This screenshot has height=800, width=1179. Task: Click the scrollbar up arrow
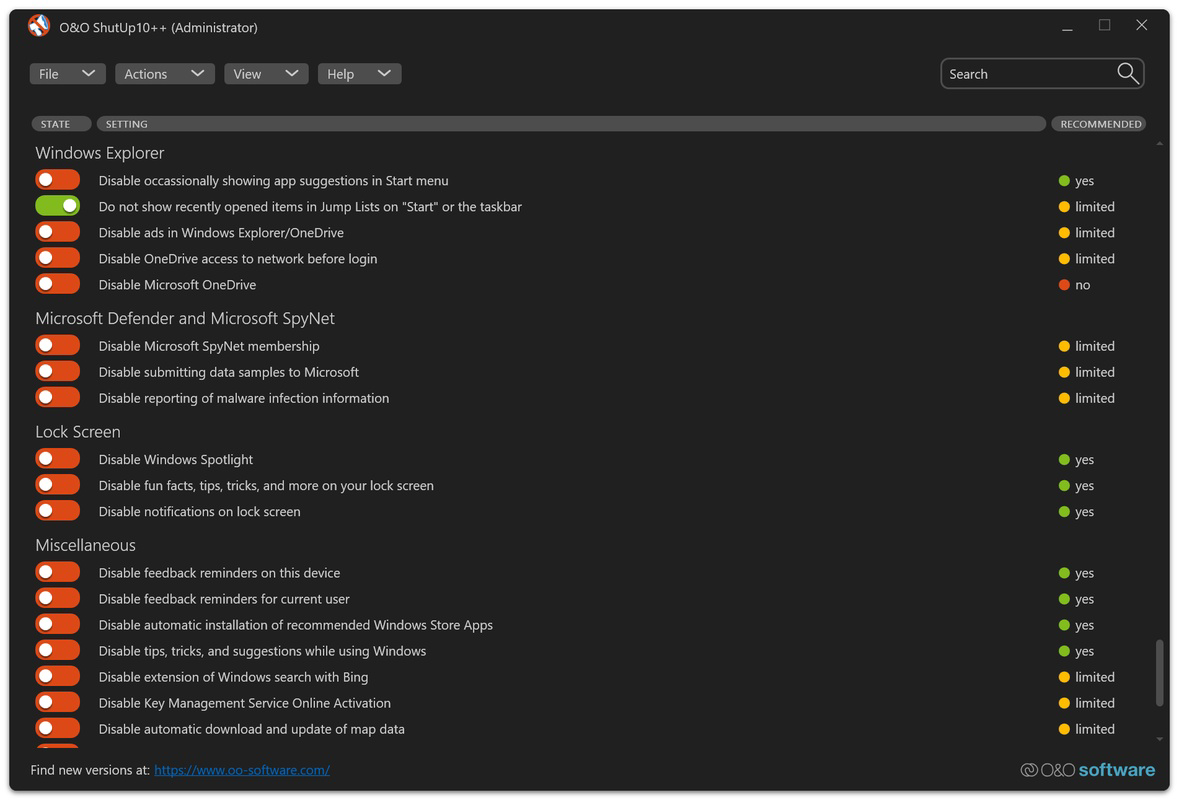pos(1159,143)
